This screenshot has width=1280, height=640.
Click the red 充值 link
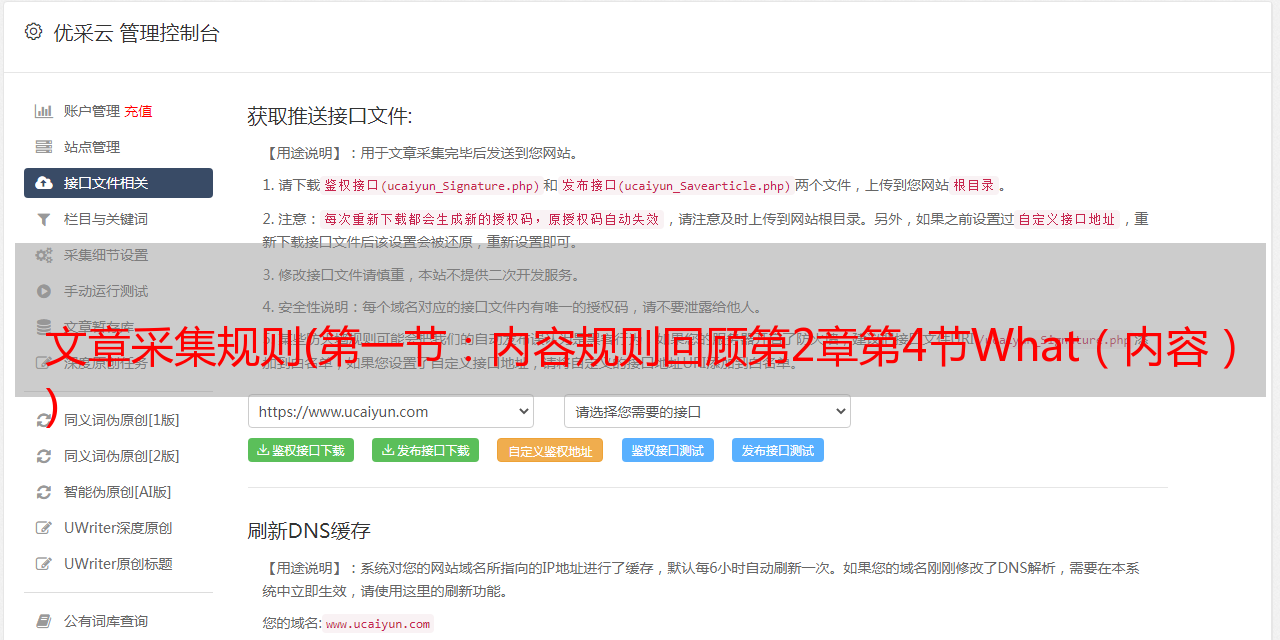pos(138,111)
